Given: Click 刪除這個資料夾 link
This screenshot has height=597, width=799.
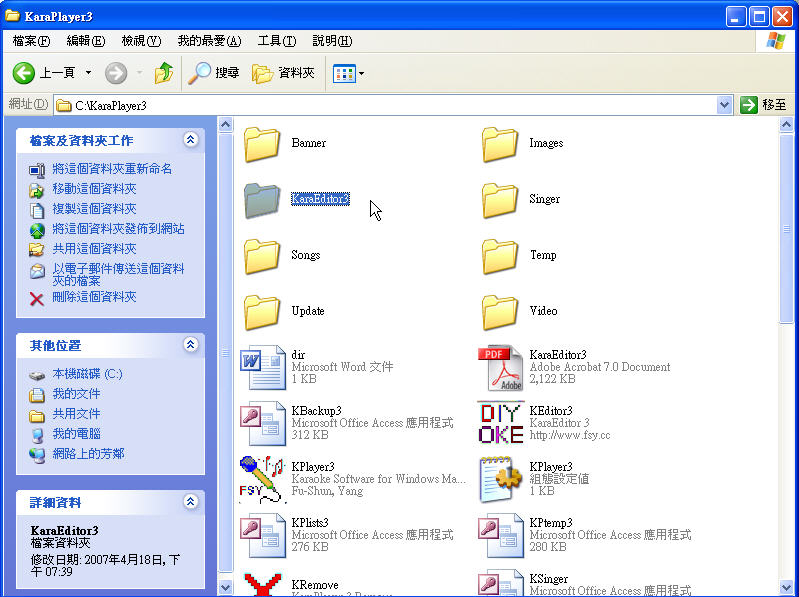Looking at the screenshot, I should 94,297.
